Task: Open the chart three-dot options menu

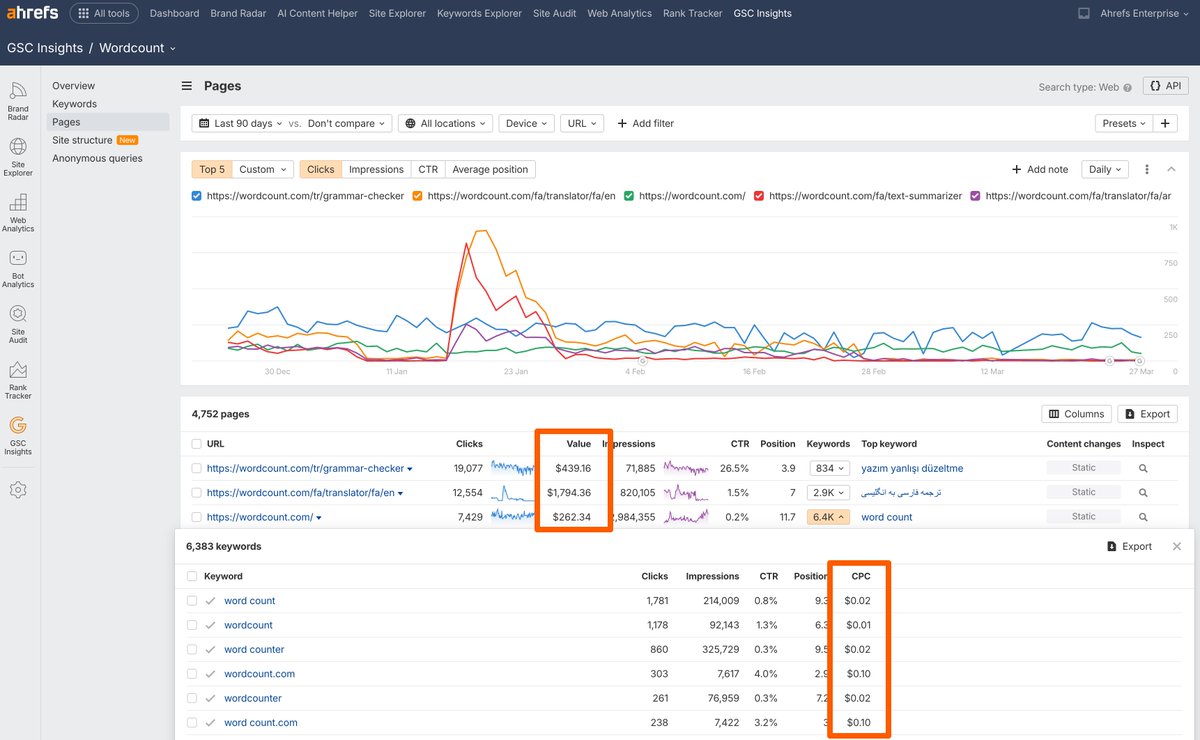Action: tap(1147, 170)
